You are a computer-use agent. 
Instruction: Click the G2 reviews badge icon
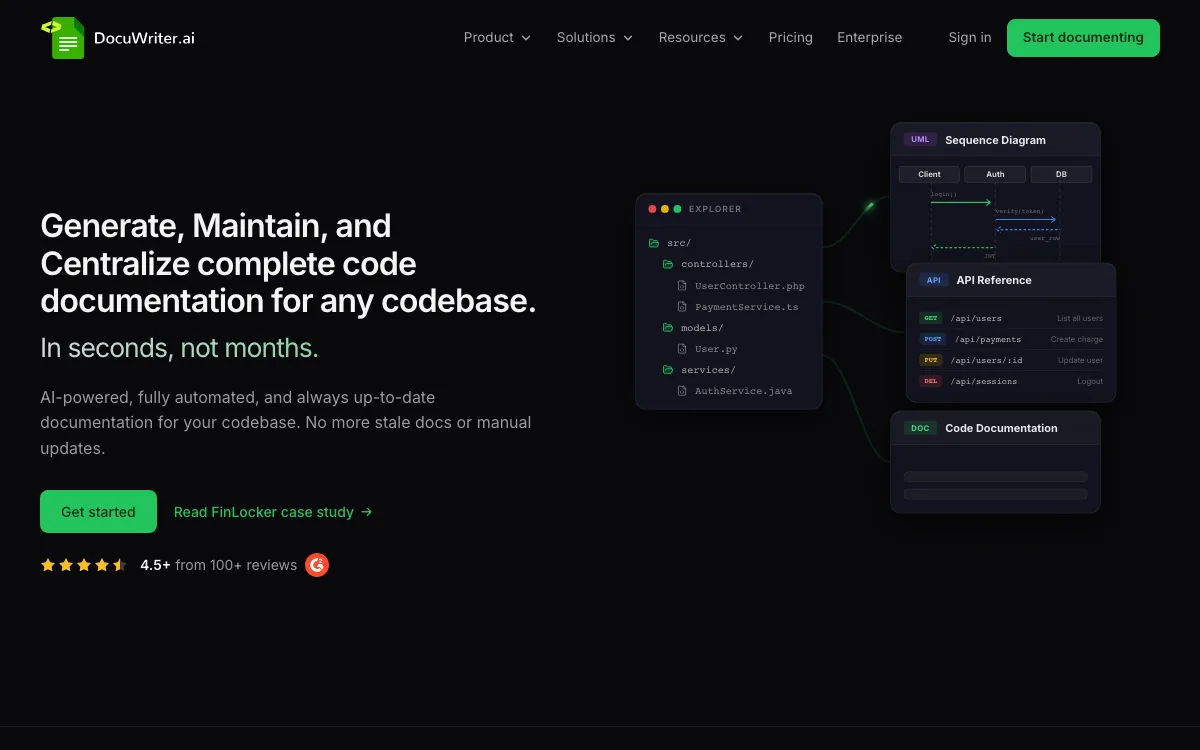[x=317, y=565]
